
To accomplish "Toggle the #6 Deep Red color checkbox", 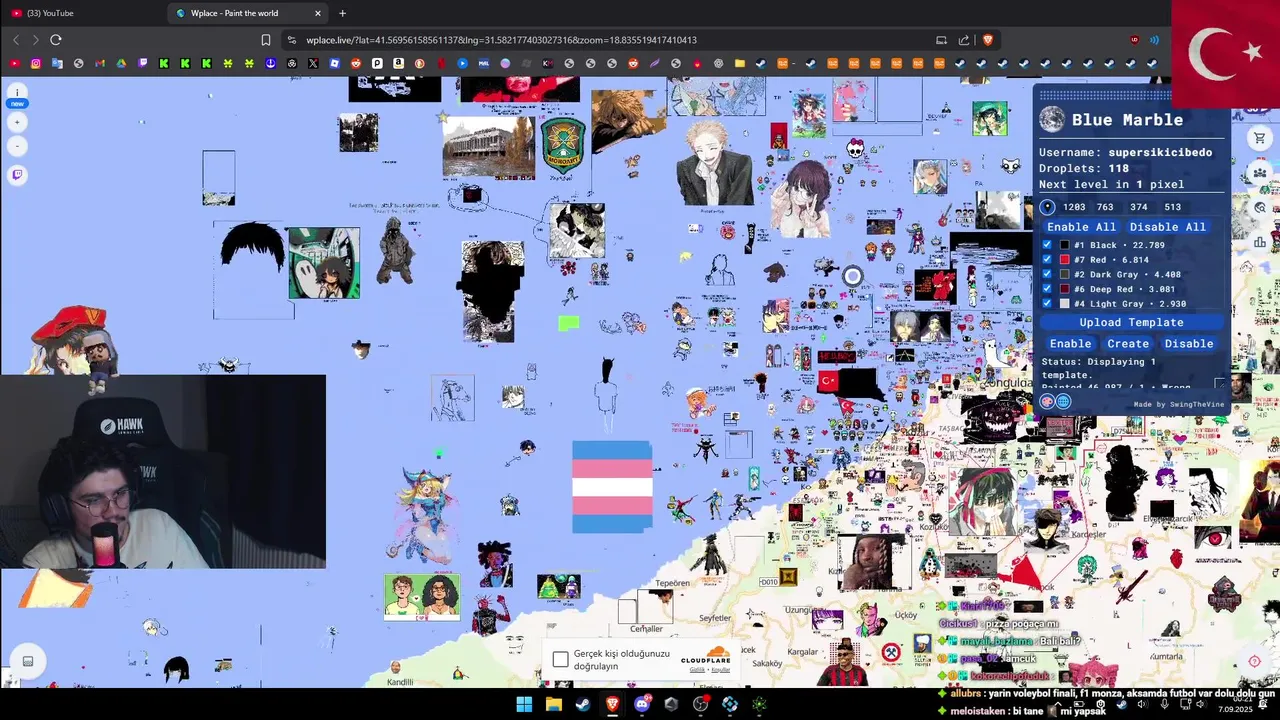I will click(1047, 289).
